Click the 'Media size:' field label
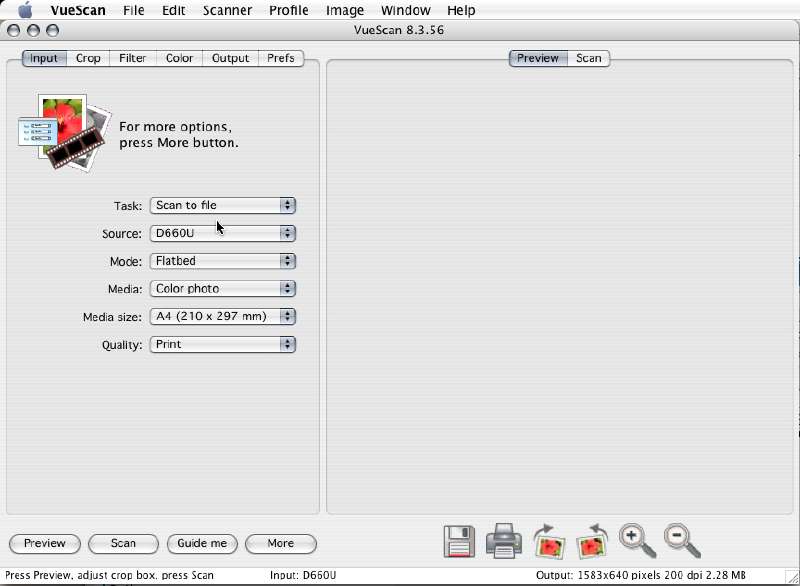This screenshot has height=586, width=800. [112, 317]
